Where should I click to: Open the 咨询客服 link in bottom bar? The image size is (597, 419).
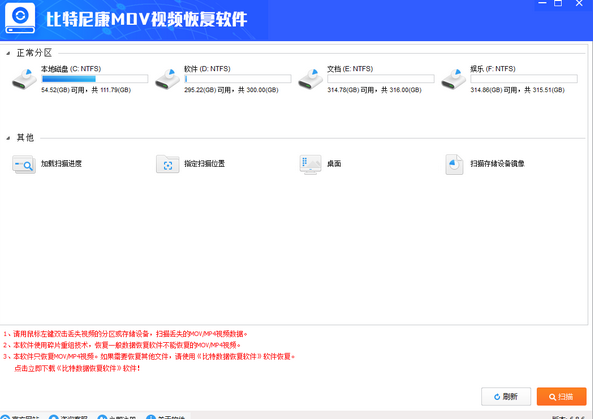coord(69,417)
